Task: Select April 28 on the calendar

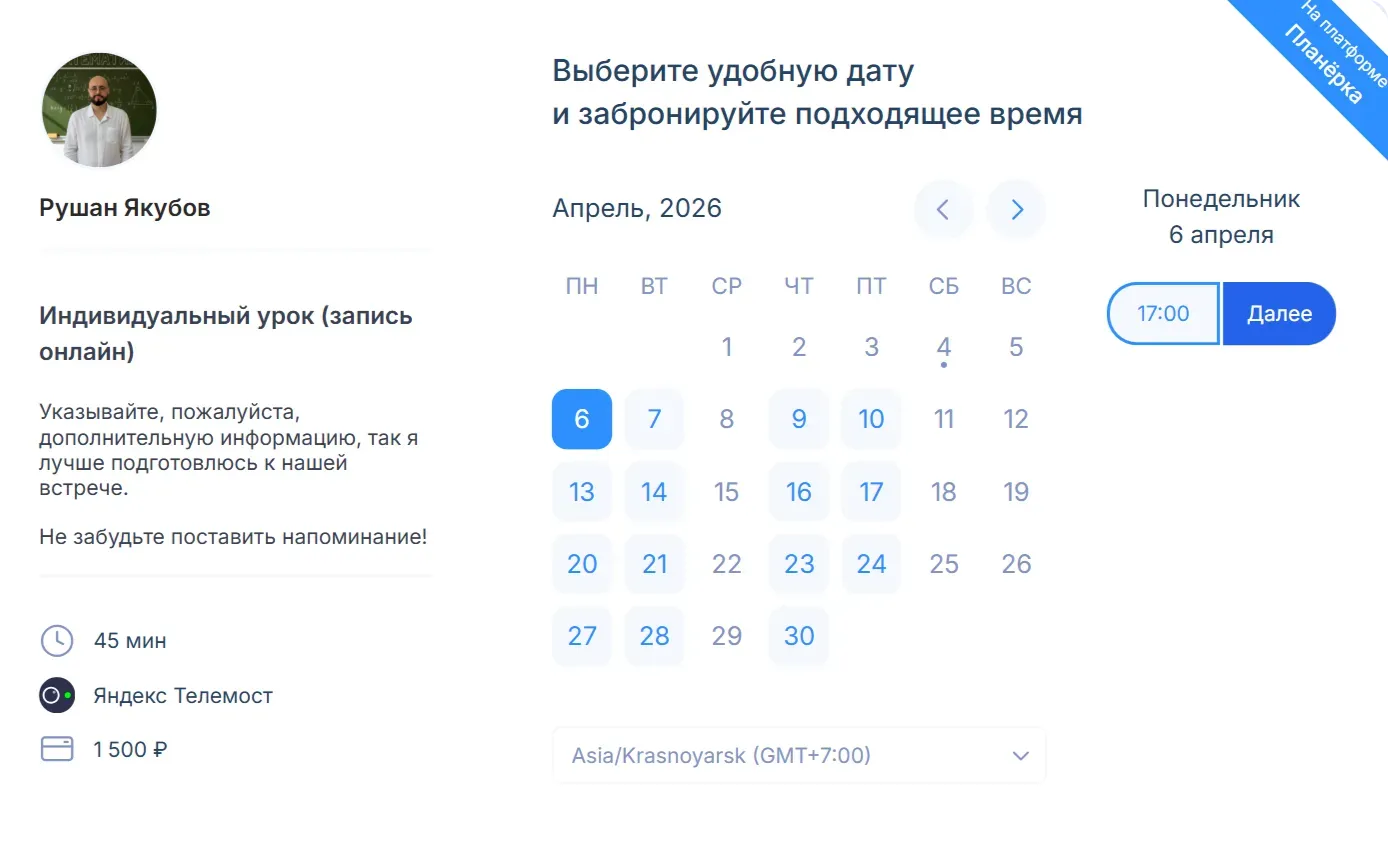Action: tap(654, 635)
